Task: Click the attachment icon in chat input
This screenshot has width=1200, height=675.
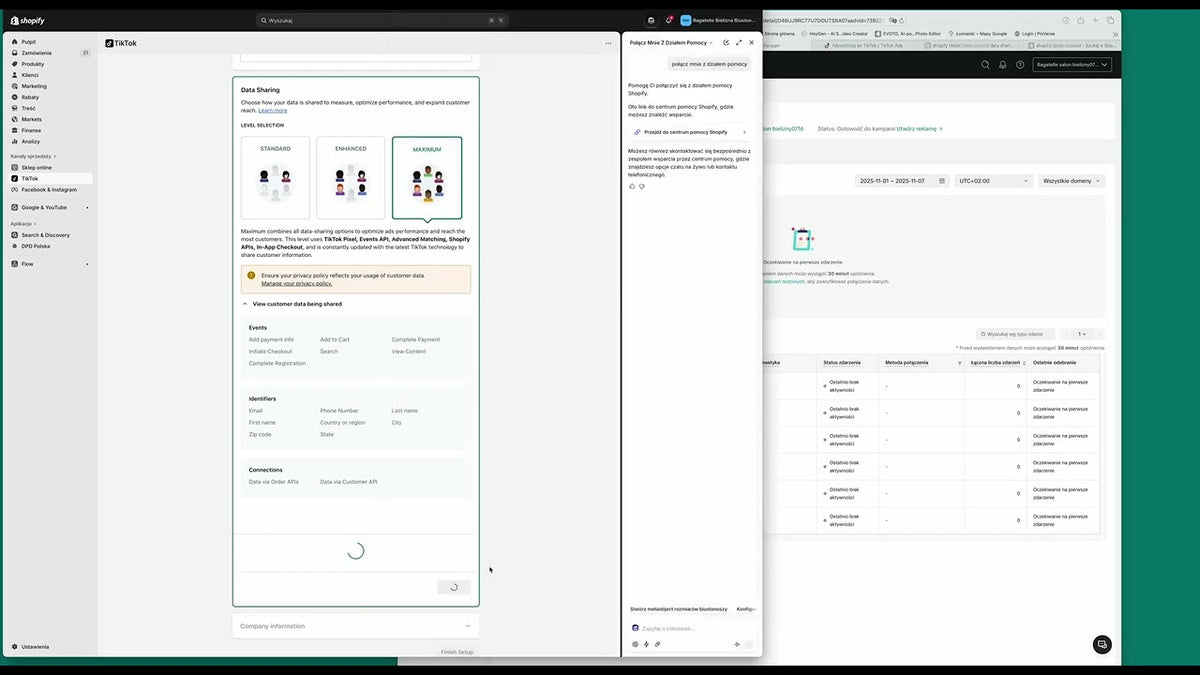Action: [x=657, y=644]
